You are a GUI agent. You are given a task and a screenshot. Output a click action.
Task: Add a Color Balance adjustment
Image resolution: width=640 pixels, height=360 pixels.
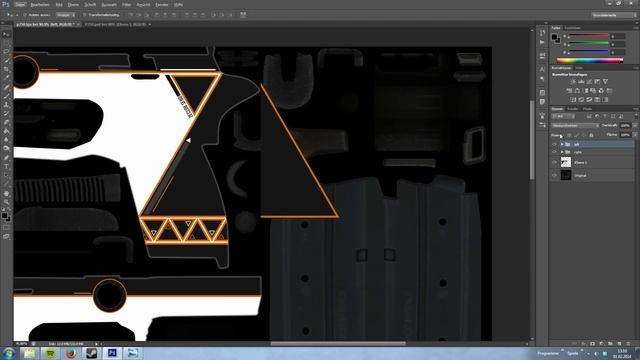click(x=577, y=91)
